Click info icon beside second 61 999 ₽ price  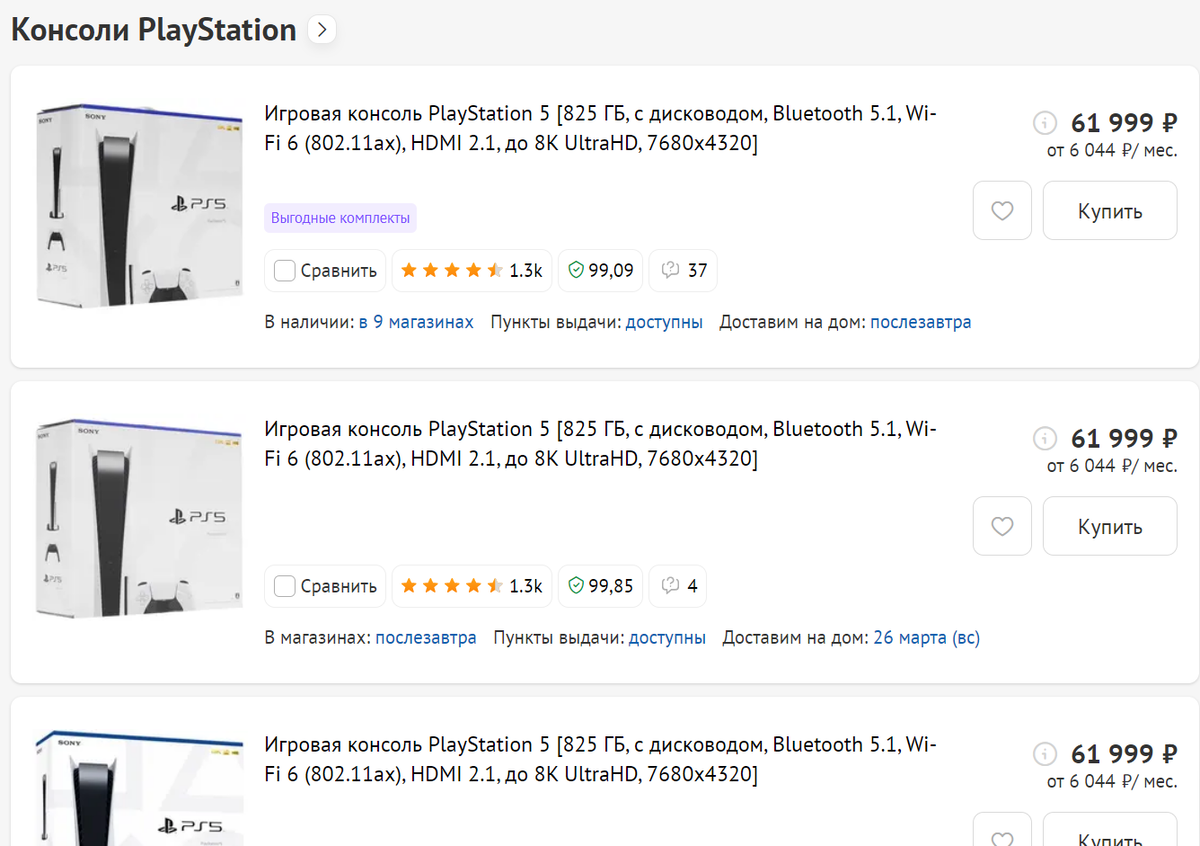coord(1044,439)
